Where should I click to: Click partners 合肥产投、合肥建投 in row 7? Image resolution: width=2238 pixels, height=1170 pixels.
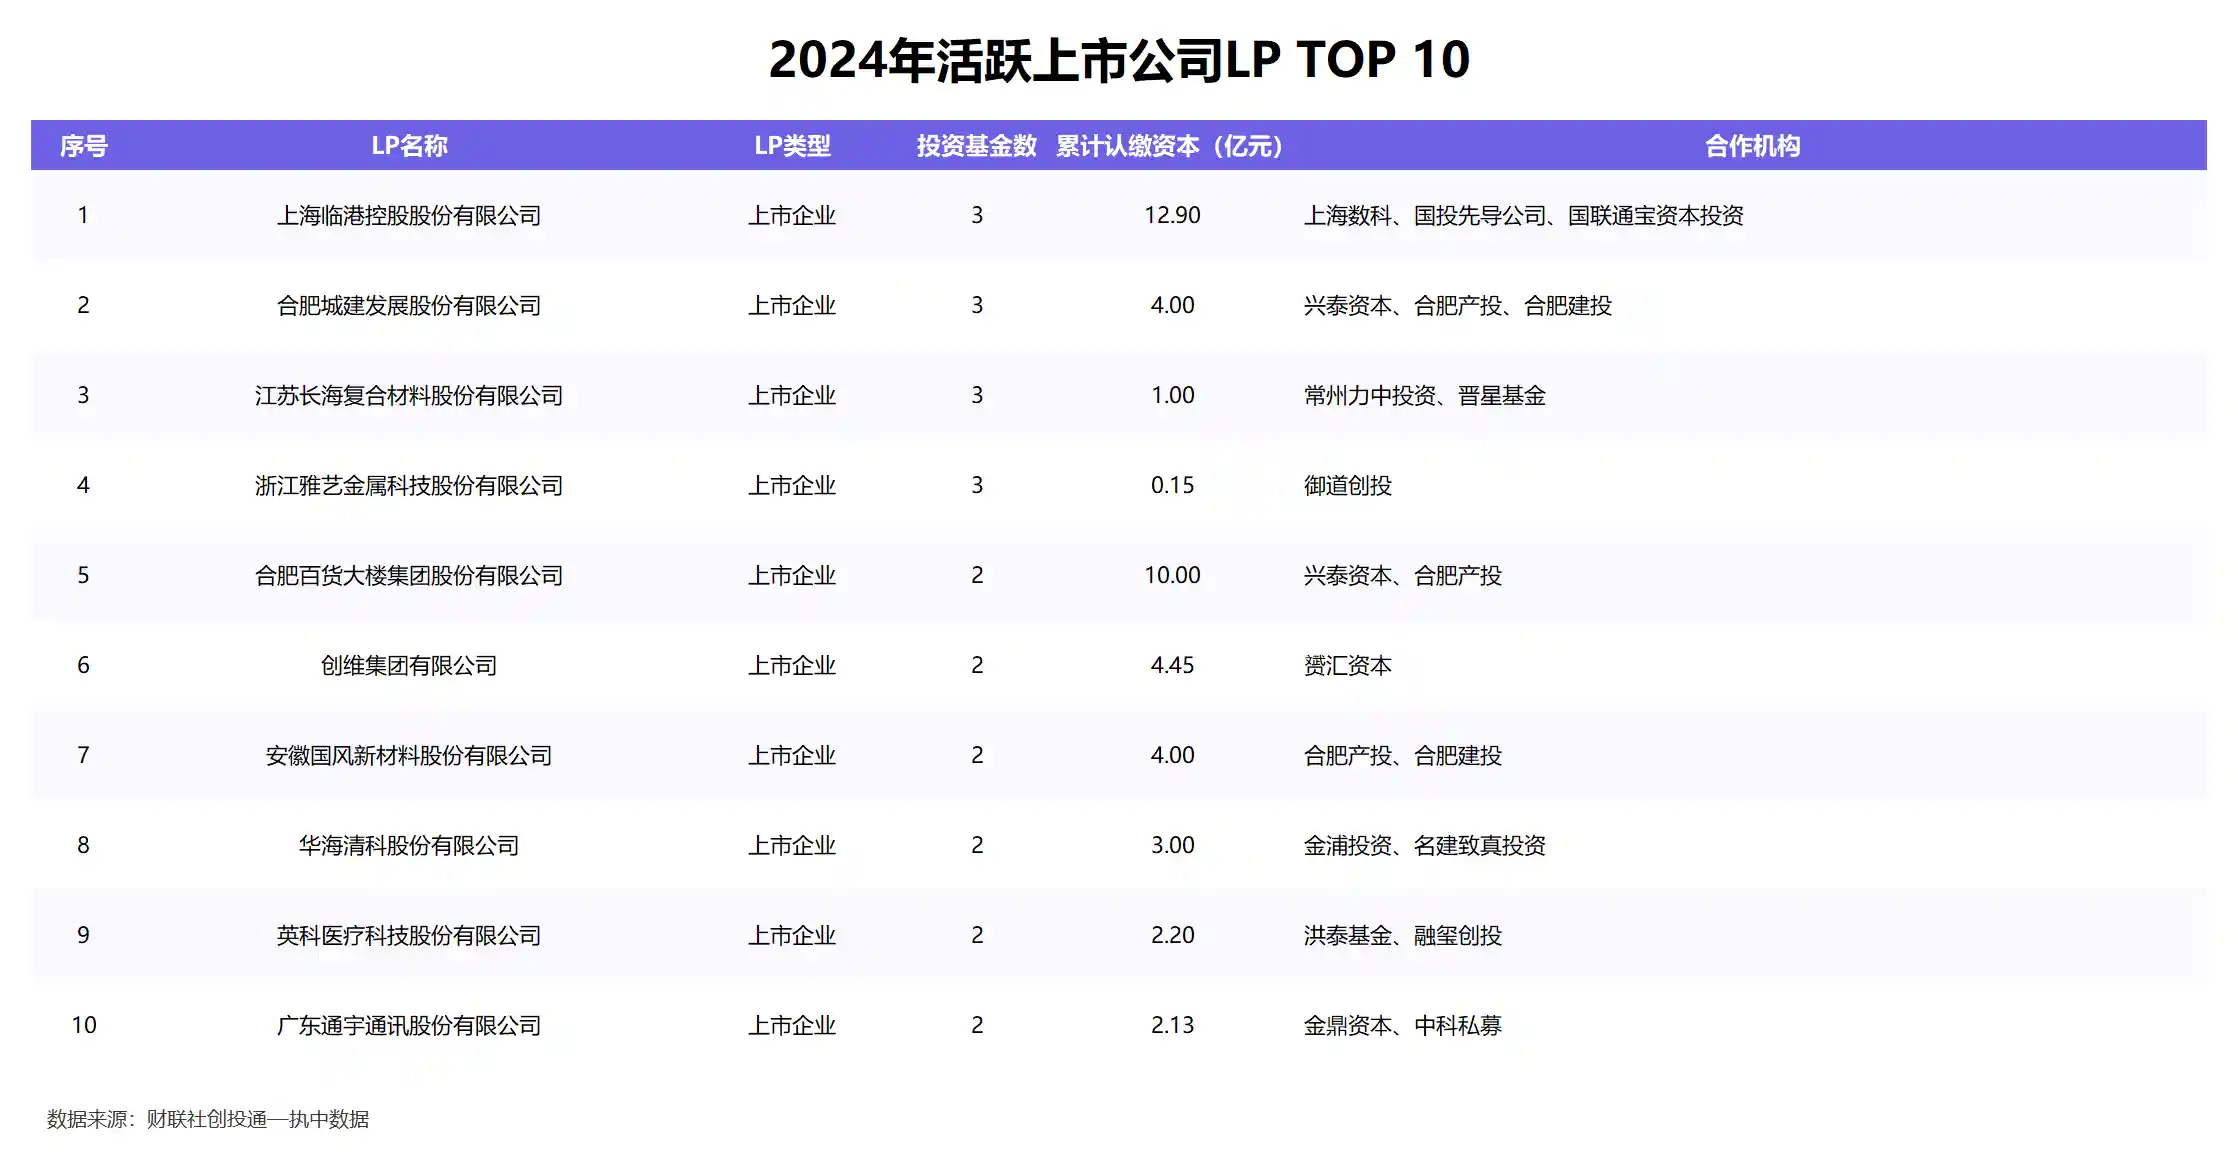(x=1402, y=755)
